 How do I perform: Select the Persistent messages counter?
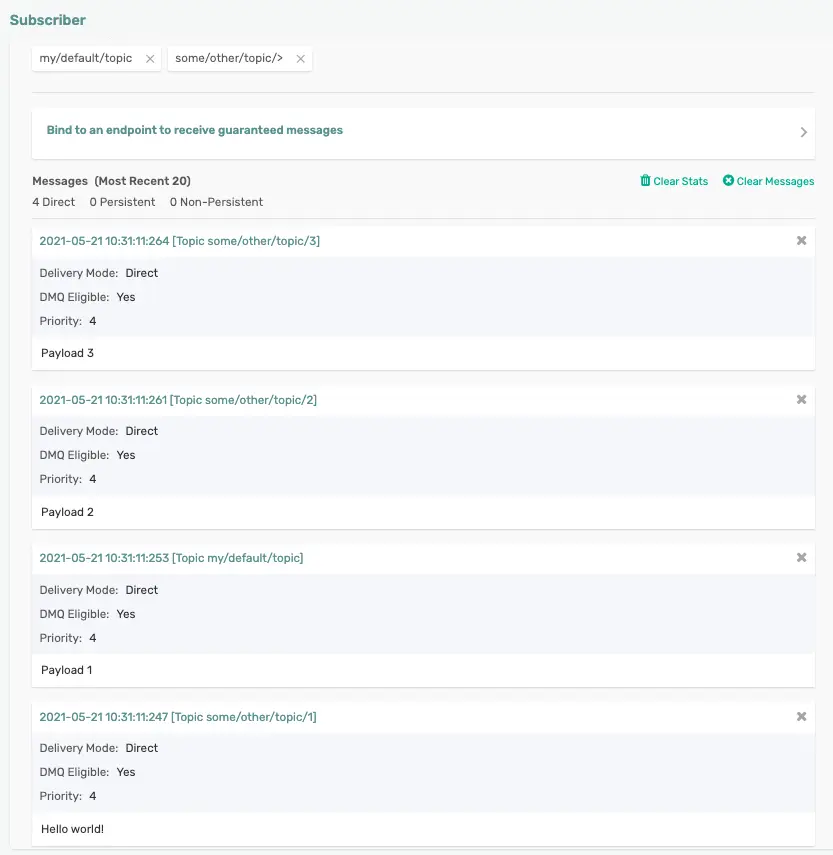pos(122,202)
